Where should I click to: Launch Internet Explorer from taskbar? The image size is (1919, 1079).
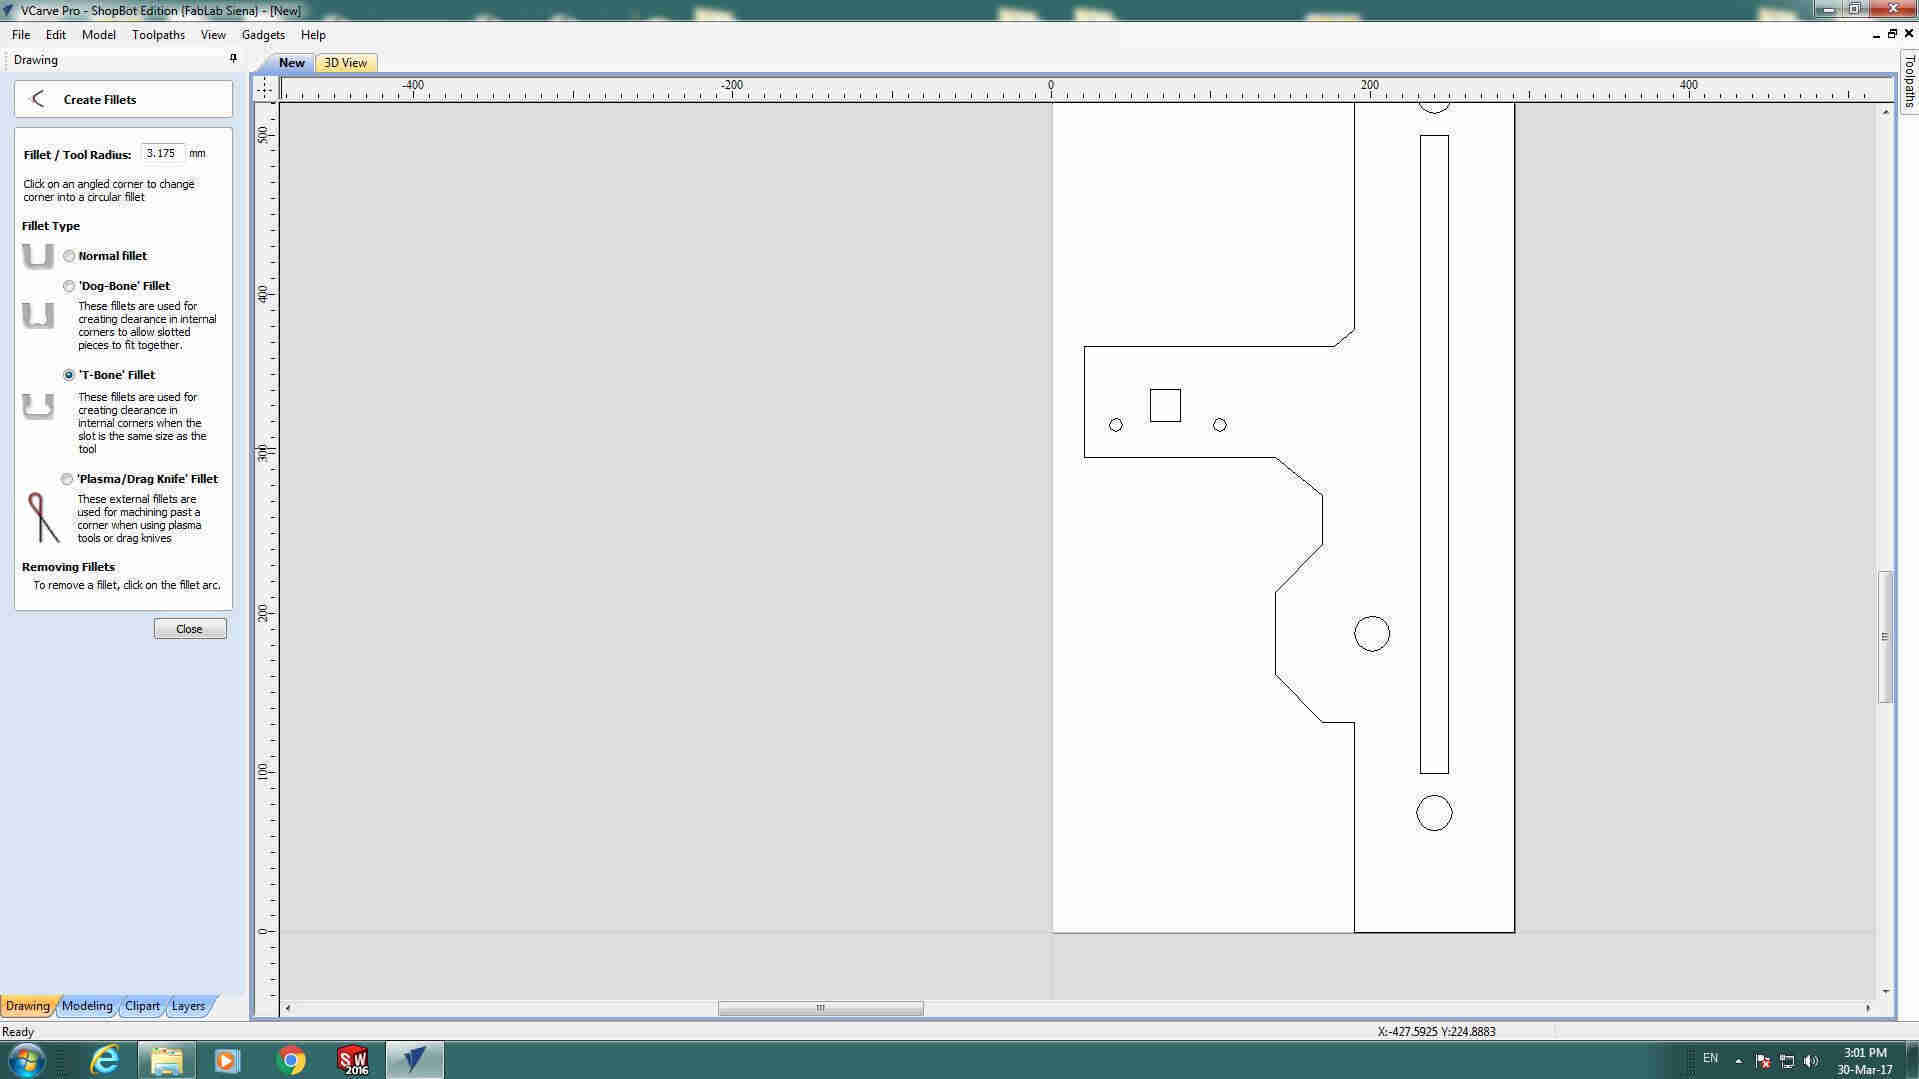[104, 1060]
